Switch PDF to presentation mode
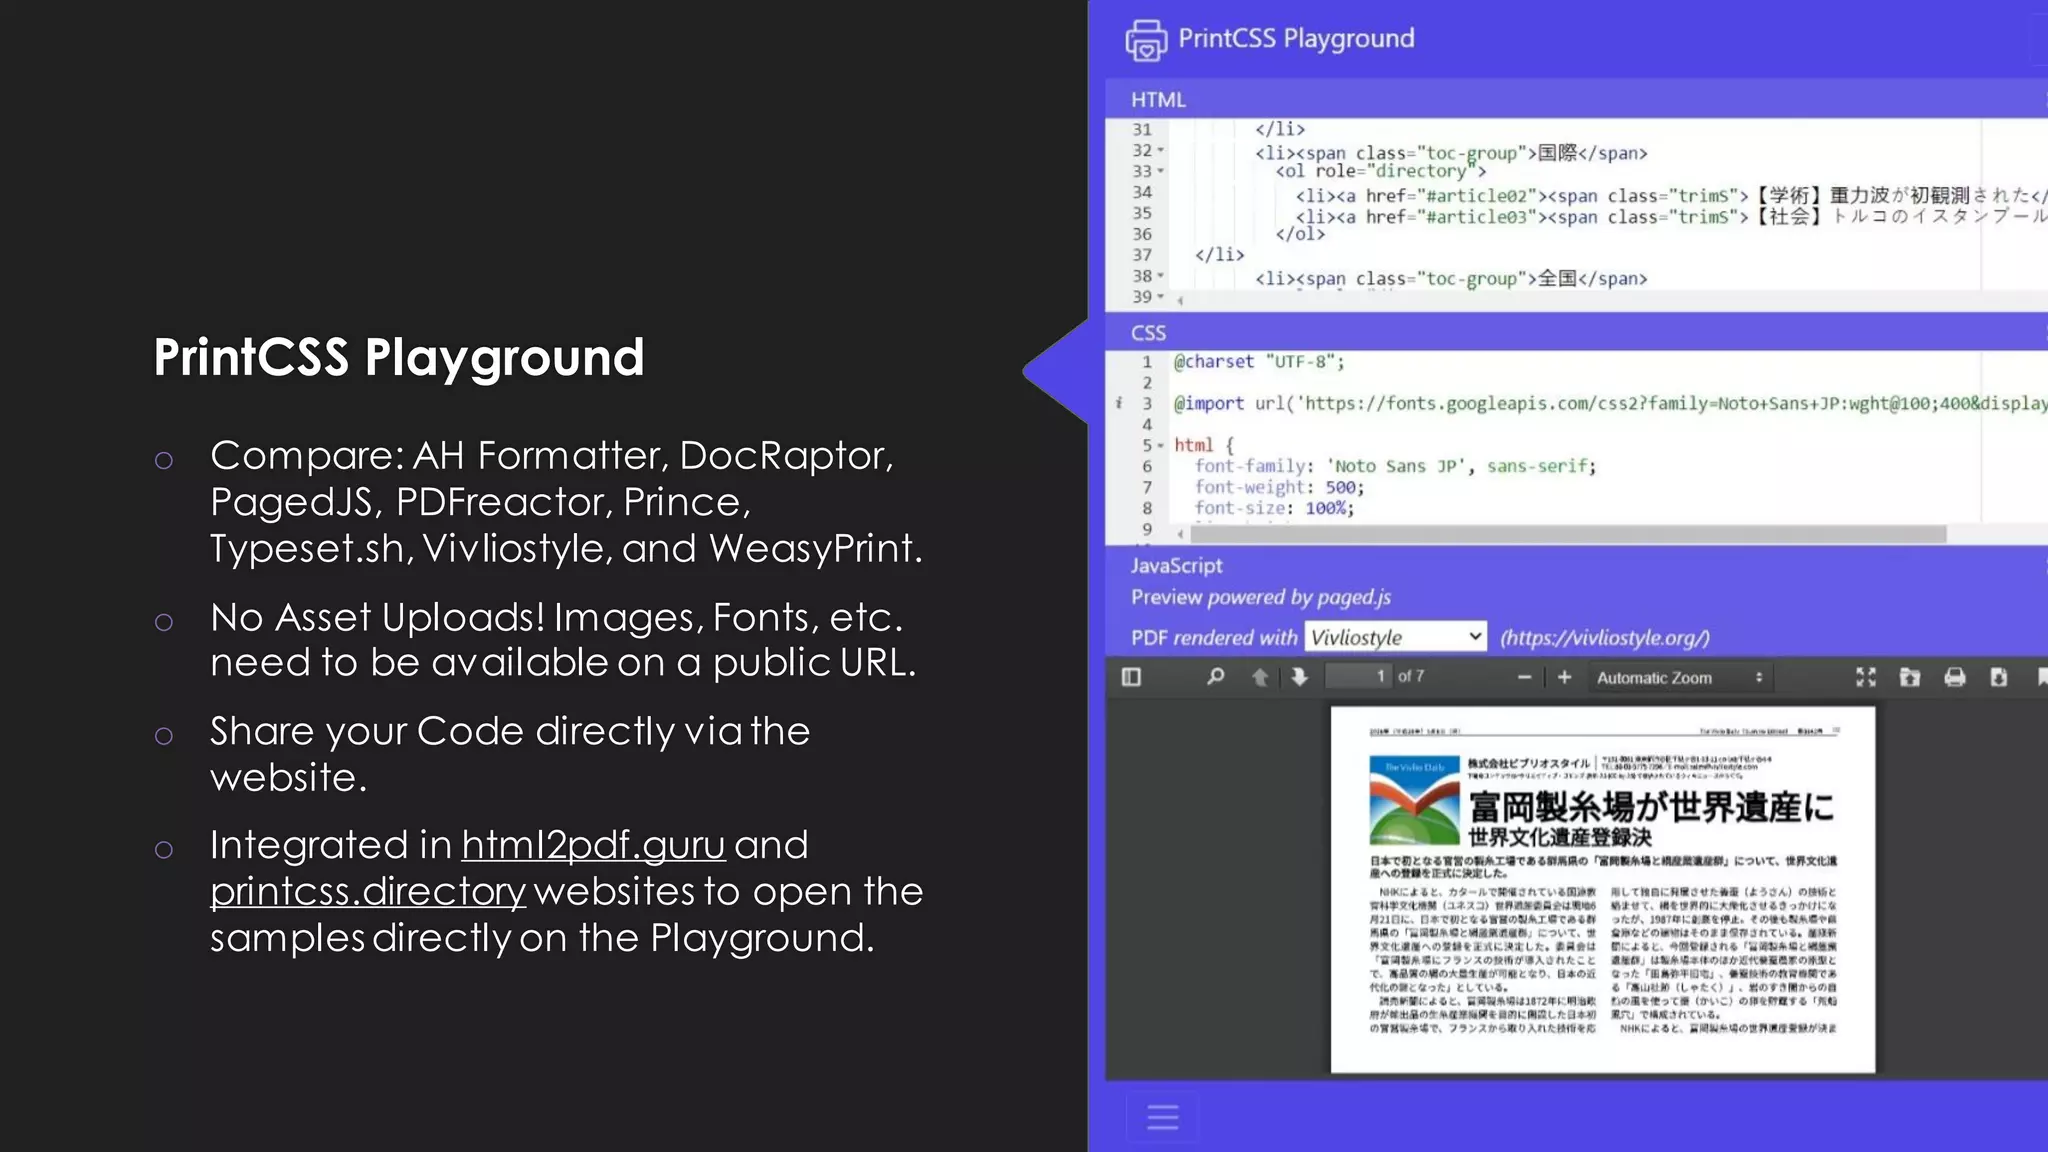Viewport: 2048px width, 1152px height. click(x=1866, y=677)
